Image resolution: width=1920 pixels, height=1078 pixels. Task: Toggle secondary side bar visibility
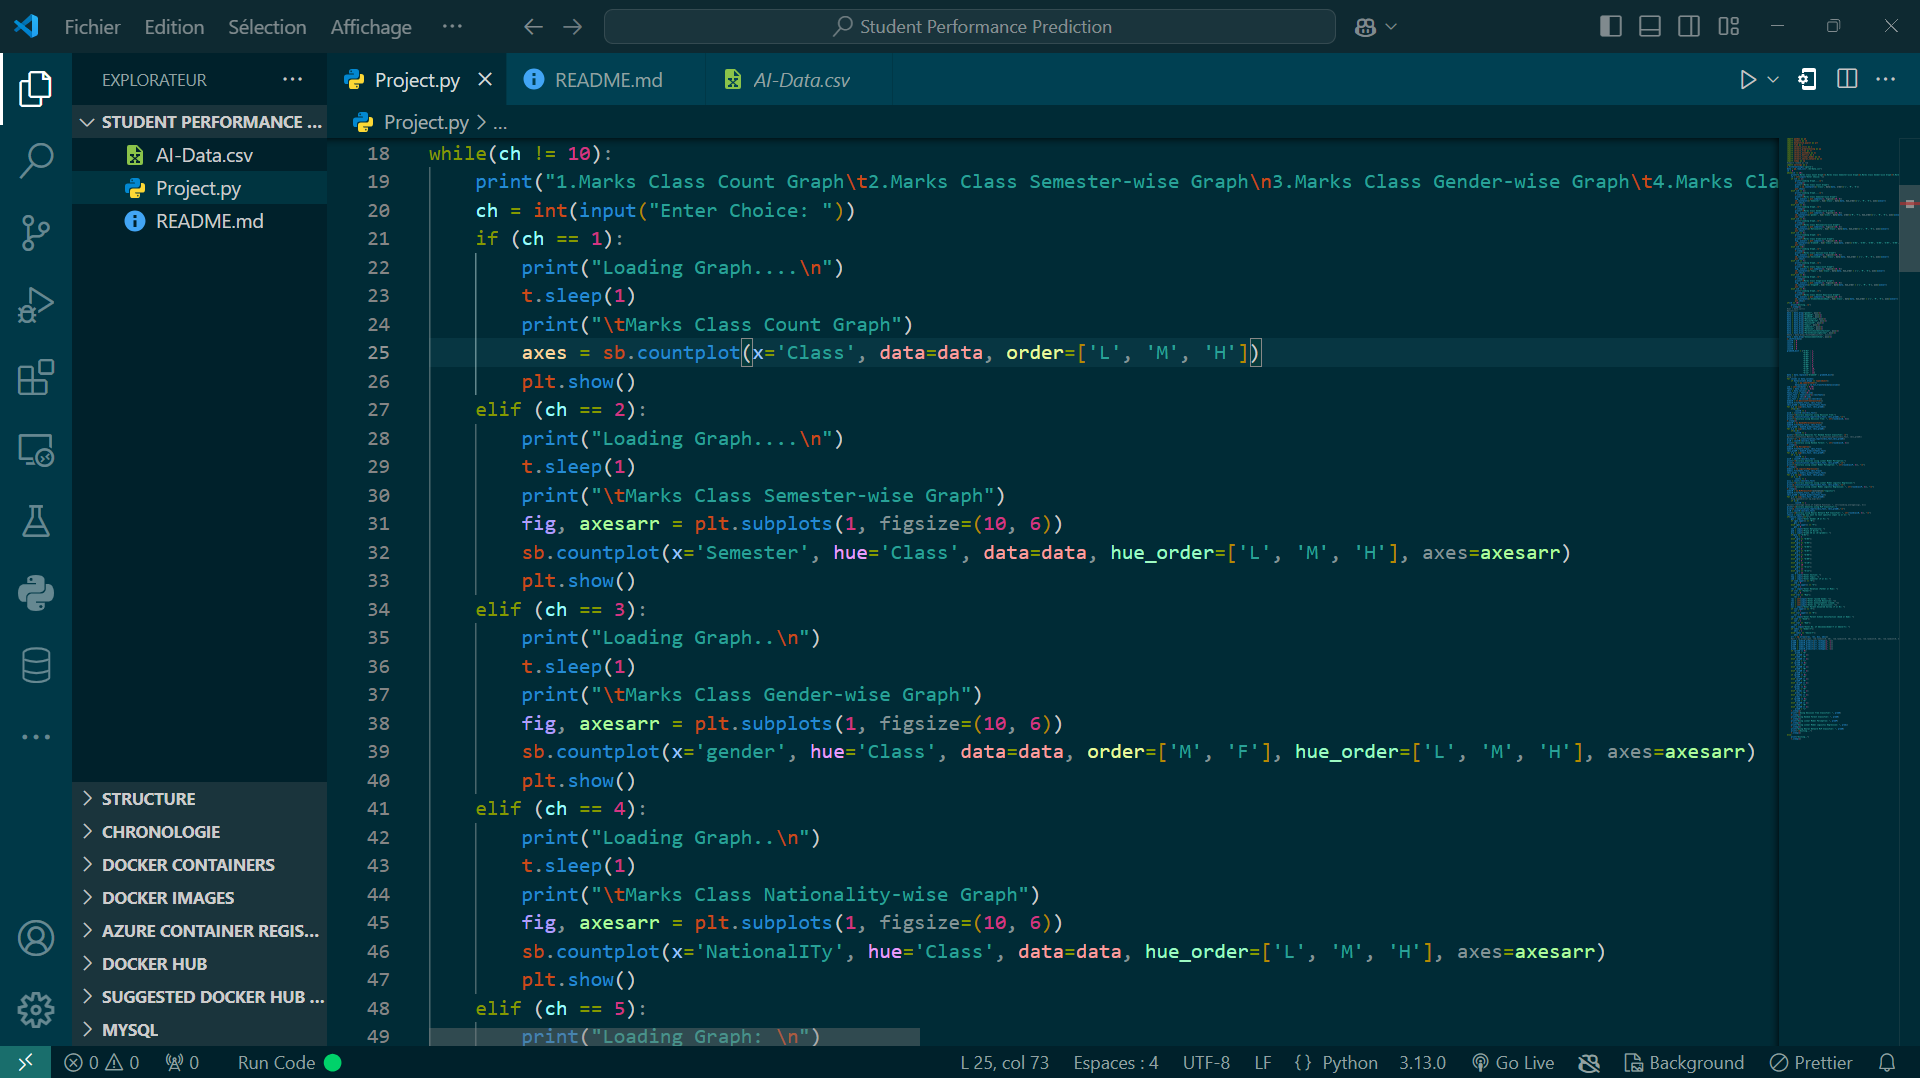tap(1689, 27)
